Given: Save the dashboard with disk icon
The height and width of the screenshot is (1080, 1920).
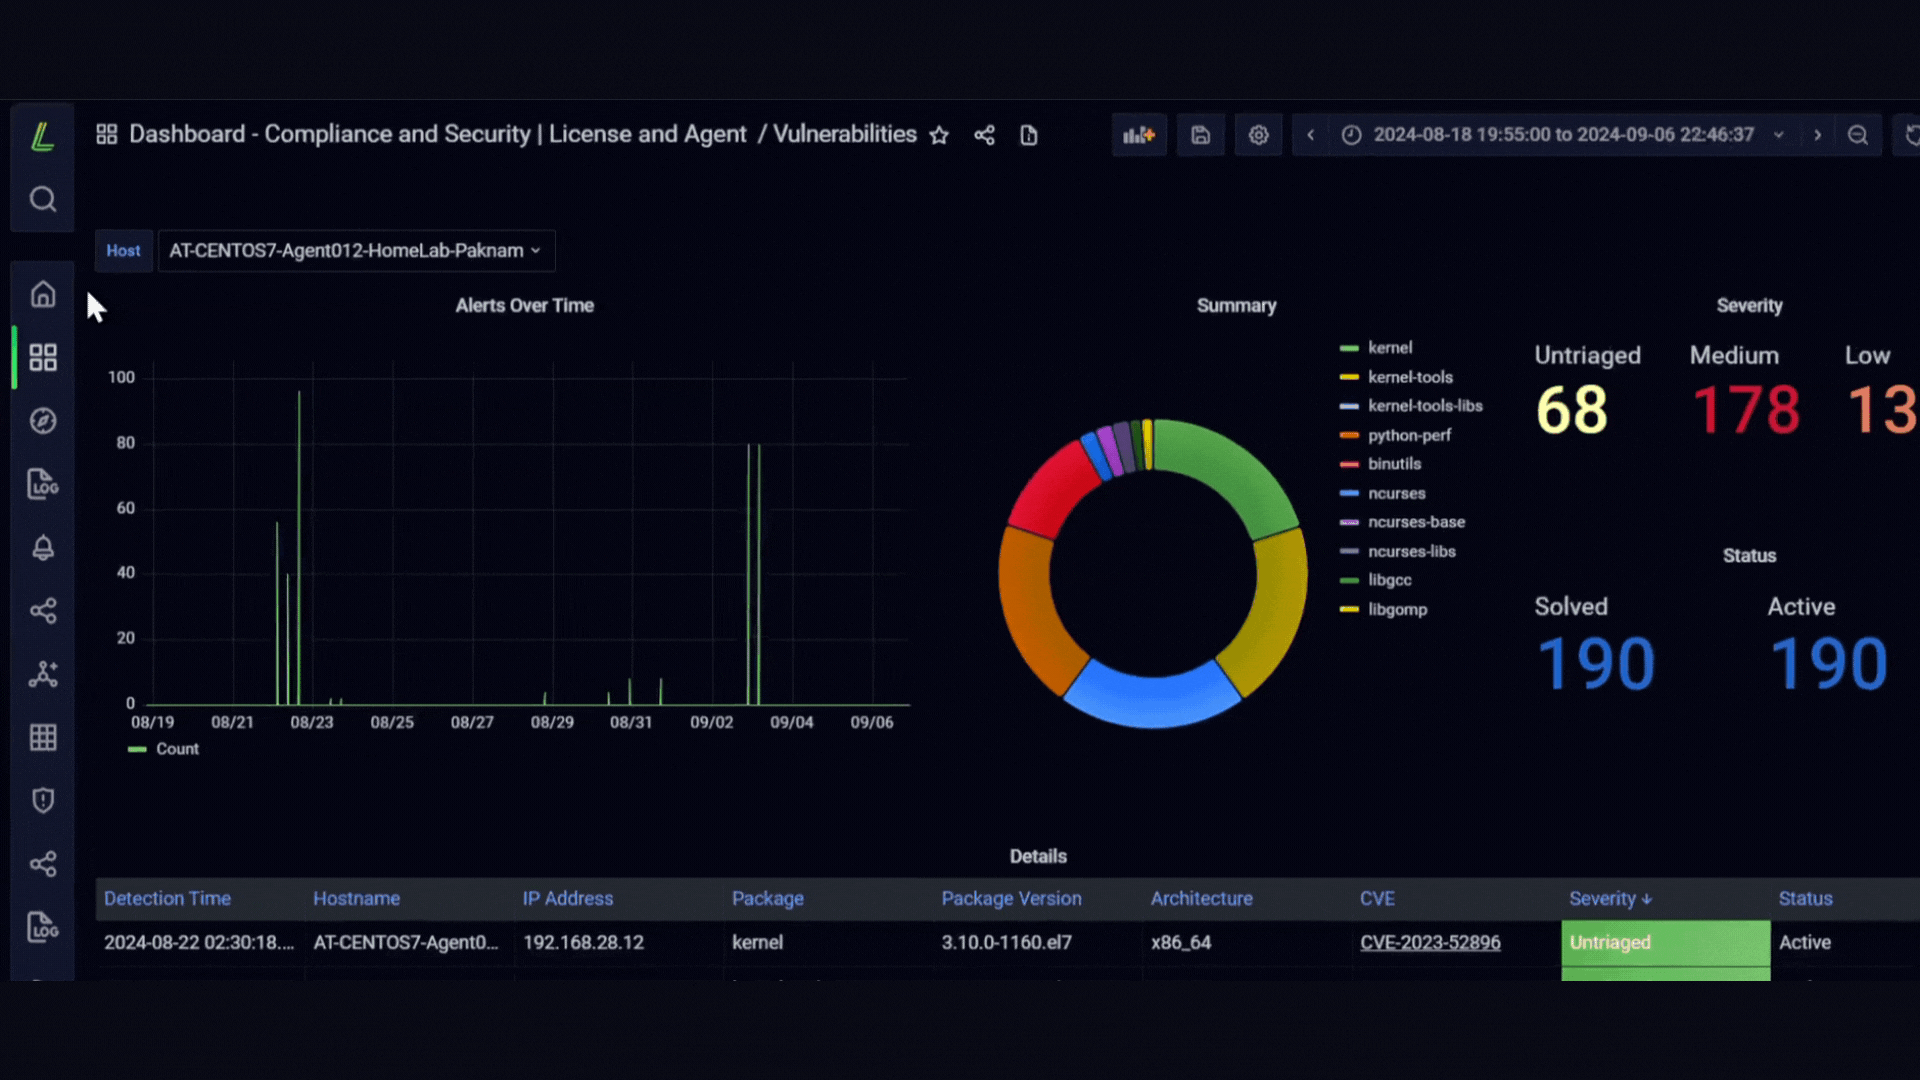Looking at the screenshot, I should tap(1200, 135).
